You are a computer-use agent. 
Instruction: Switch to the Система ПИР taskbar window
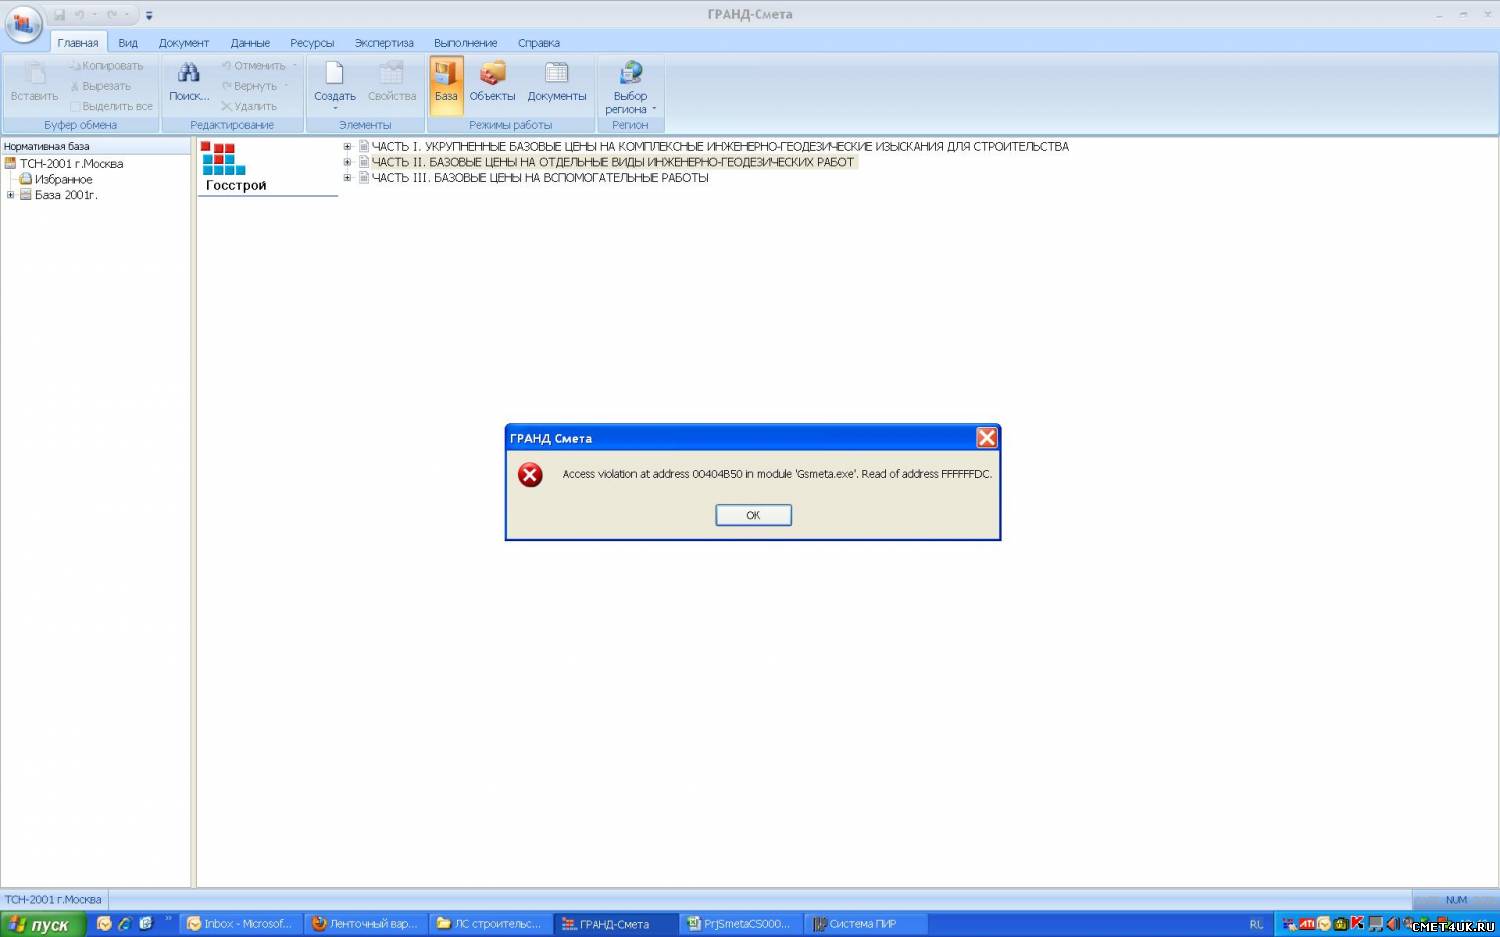point(865,924)
